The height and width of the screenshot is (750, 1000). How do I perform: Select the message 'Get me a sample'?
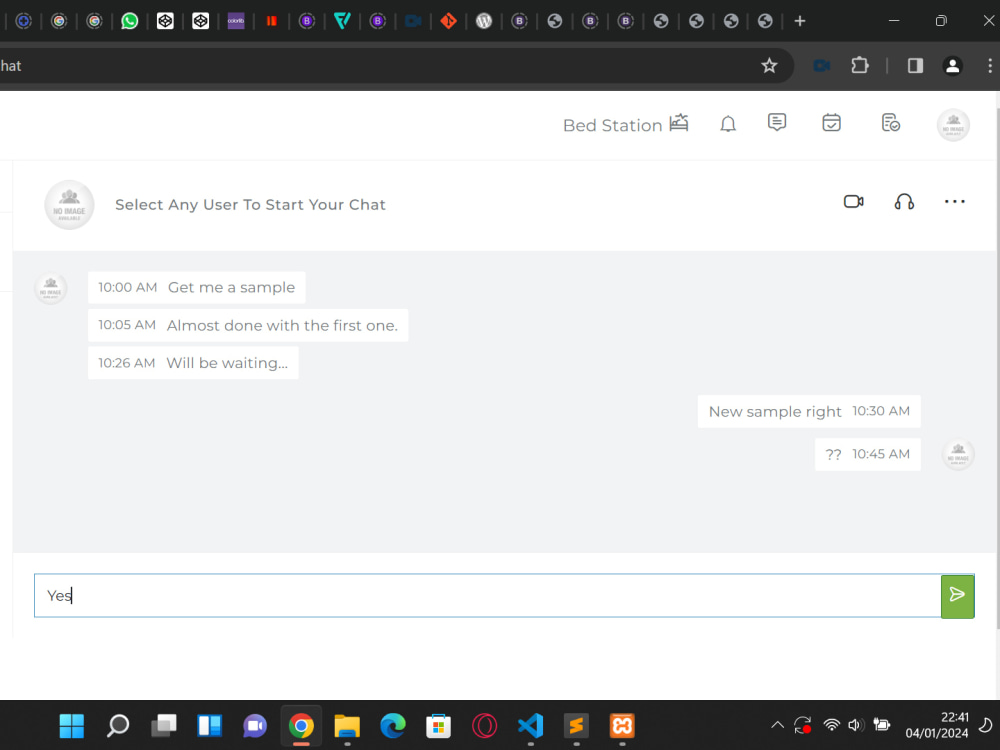click(196, 288)
